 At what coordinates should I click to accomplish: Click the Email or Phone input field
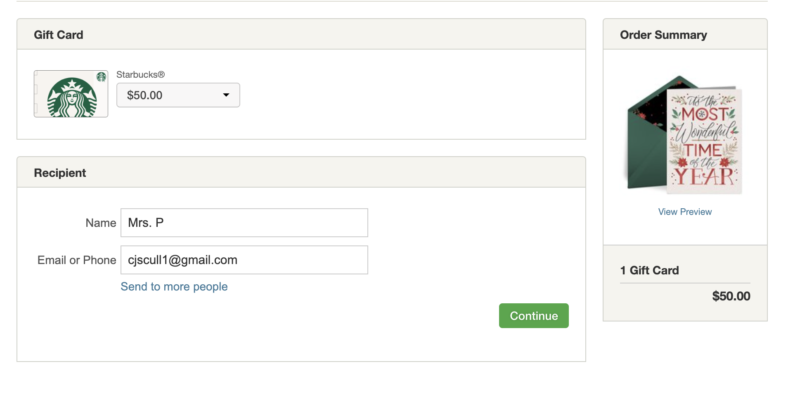coord(244,260)
